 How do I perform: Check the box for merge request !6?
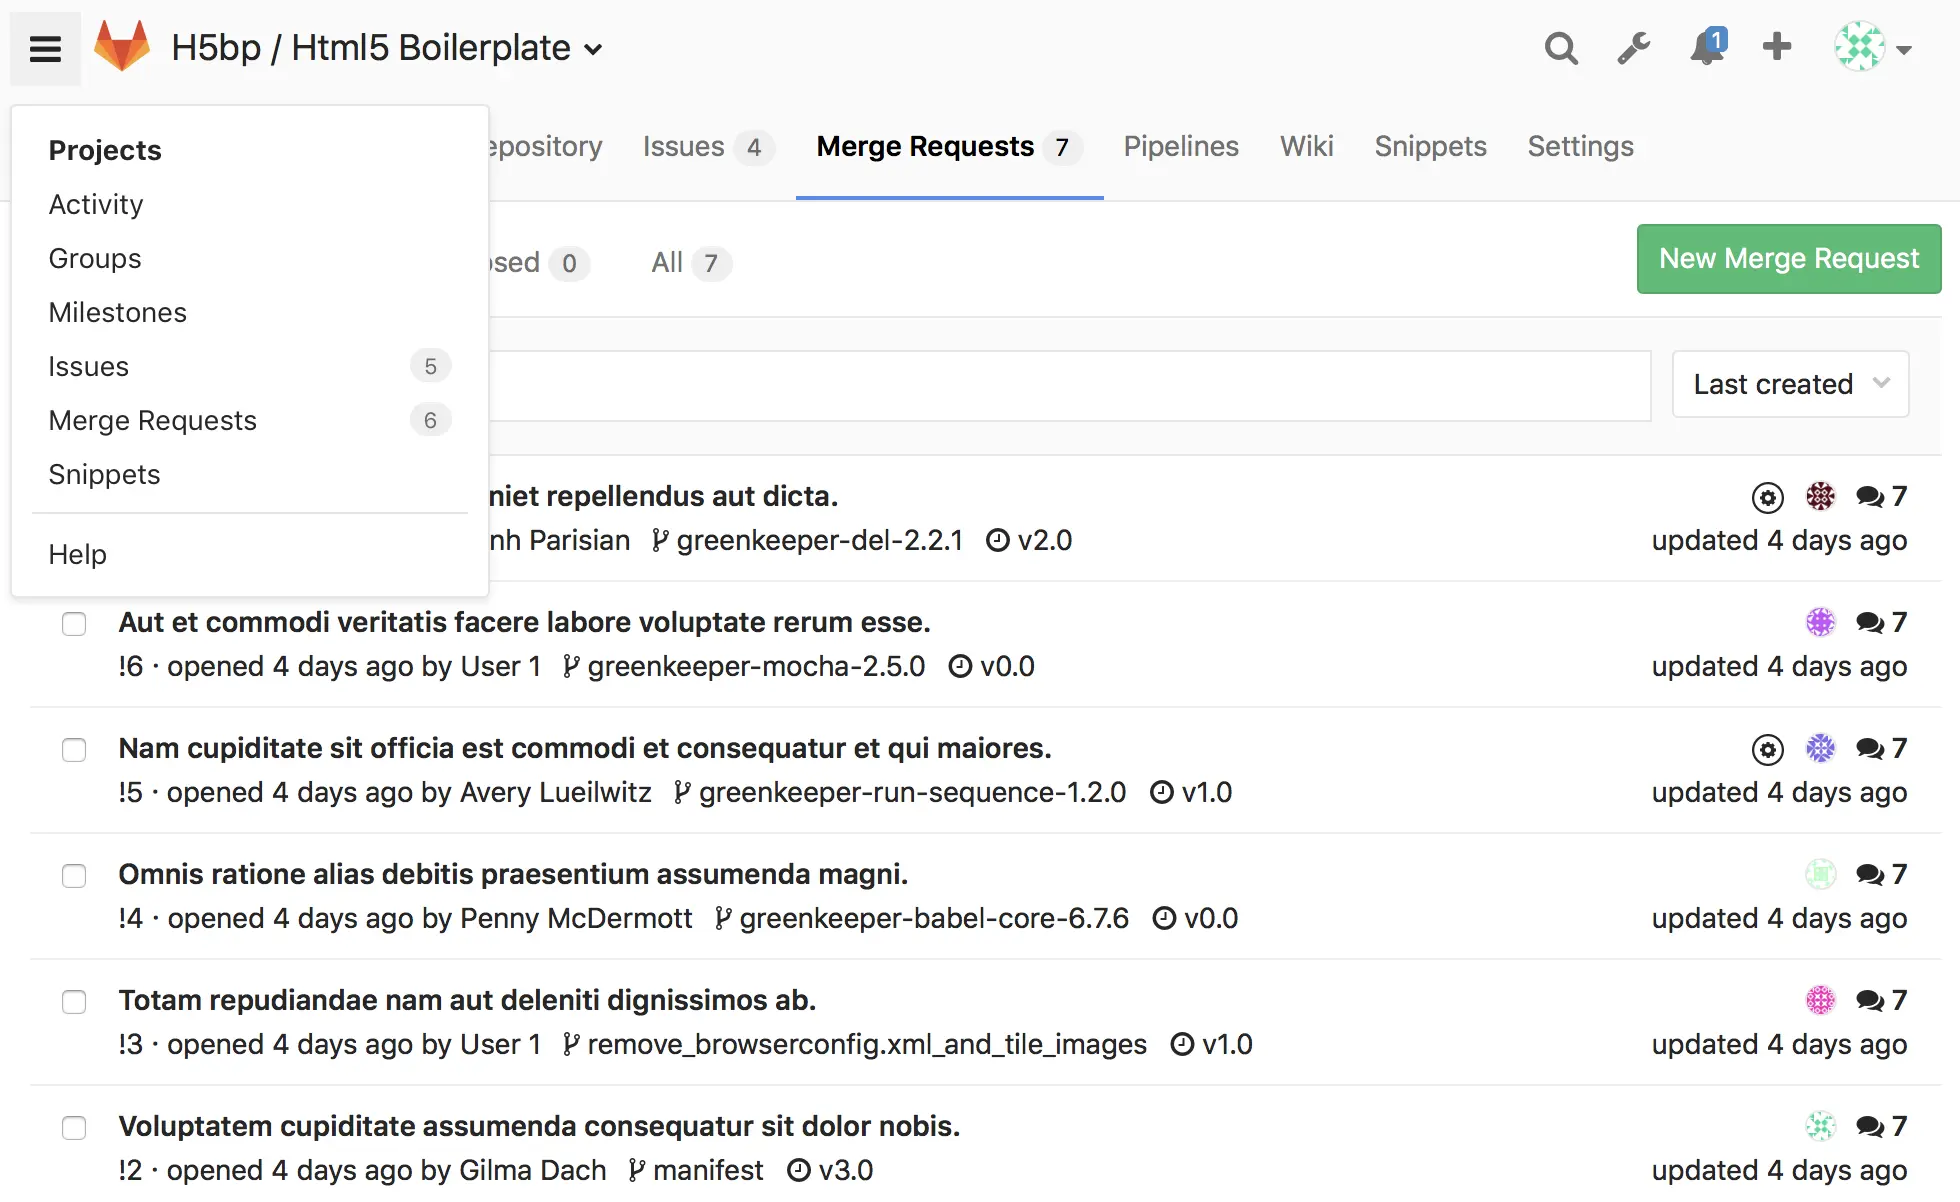[74, 624]
